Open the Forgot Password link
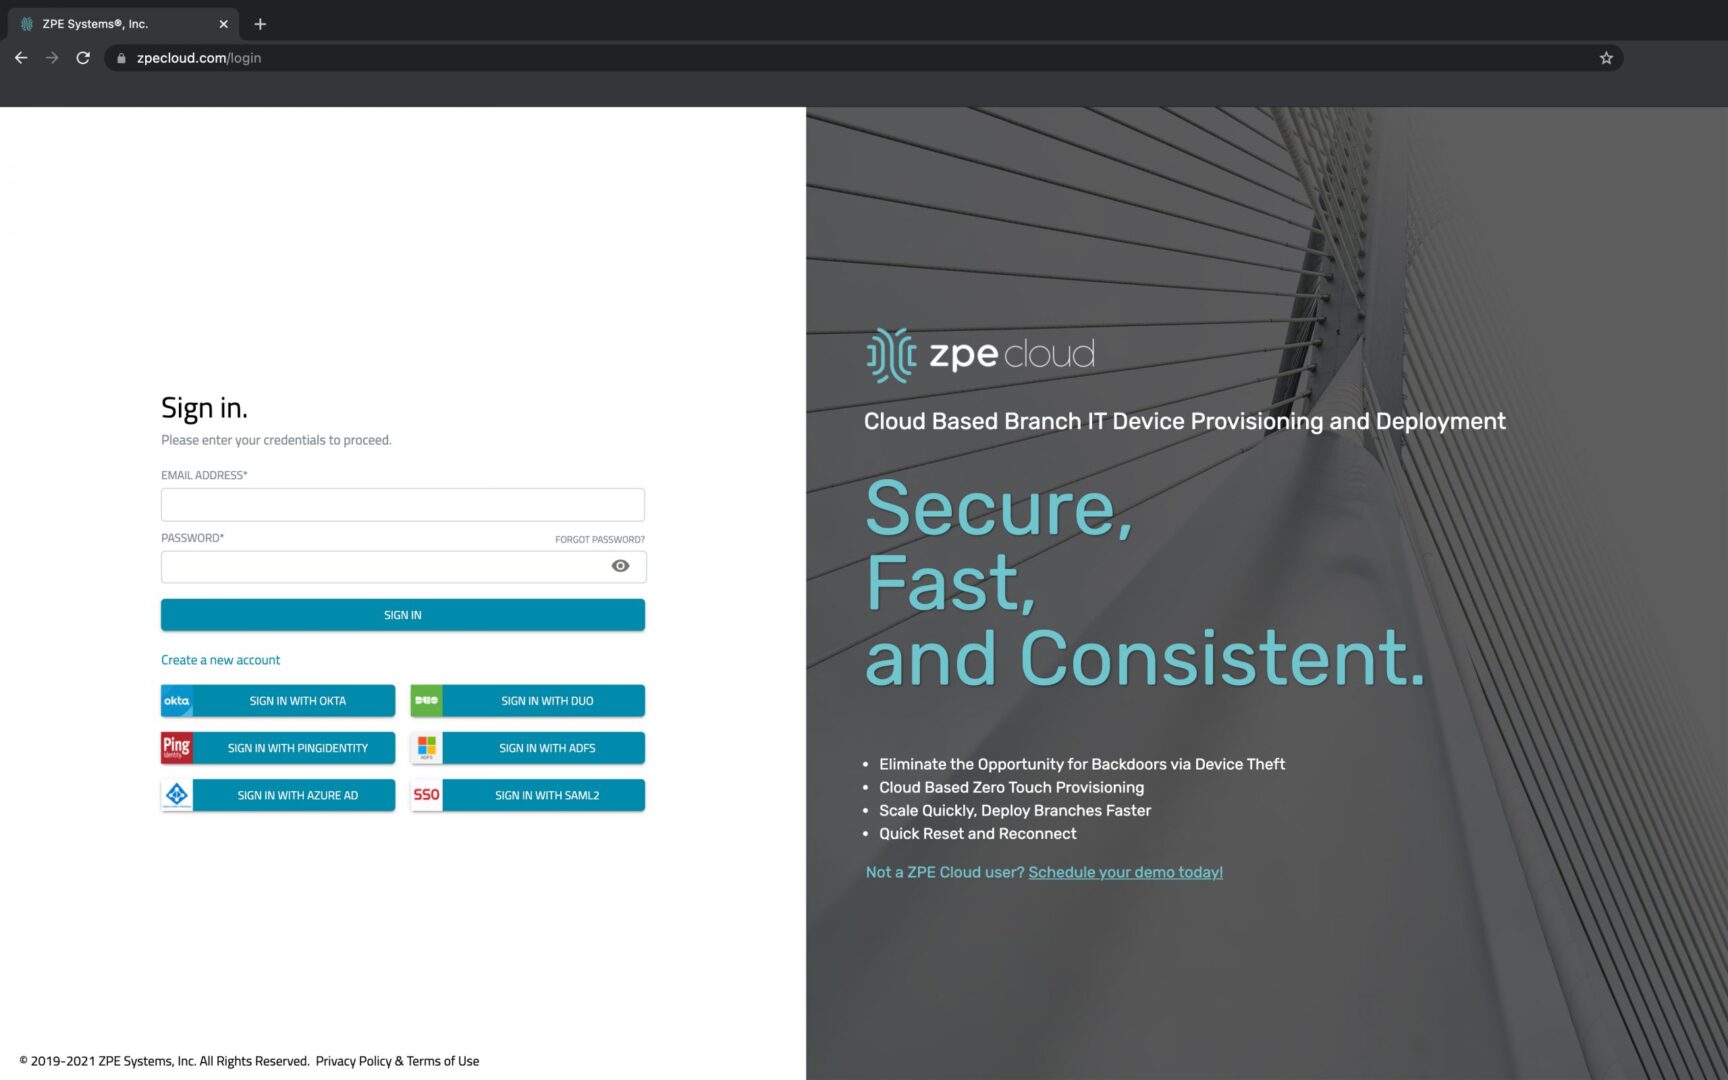The width and height of the screenshot is (1728, 1080). coord(599,540)
